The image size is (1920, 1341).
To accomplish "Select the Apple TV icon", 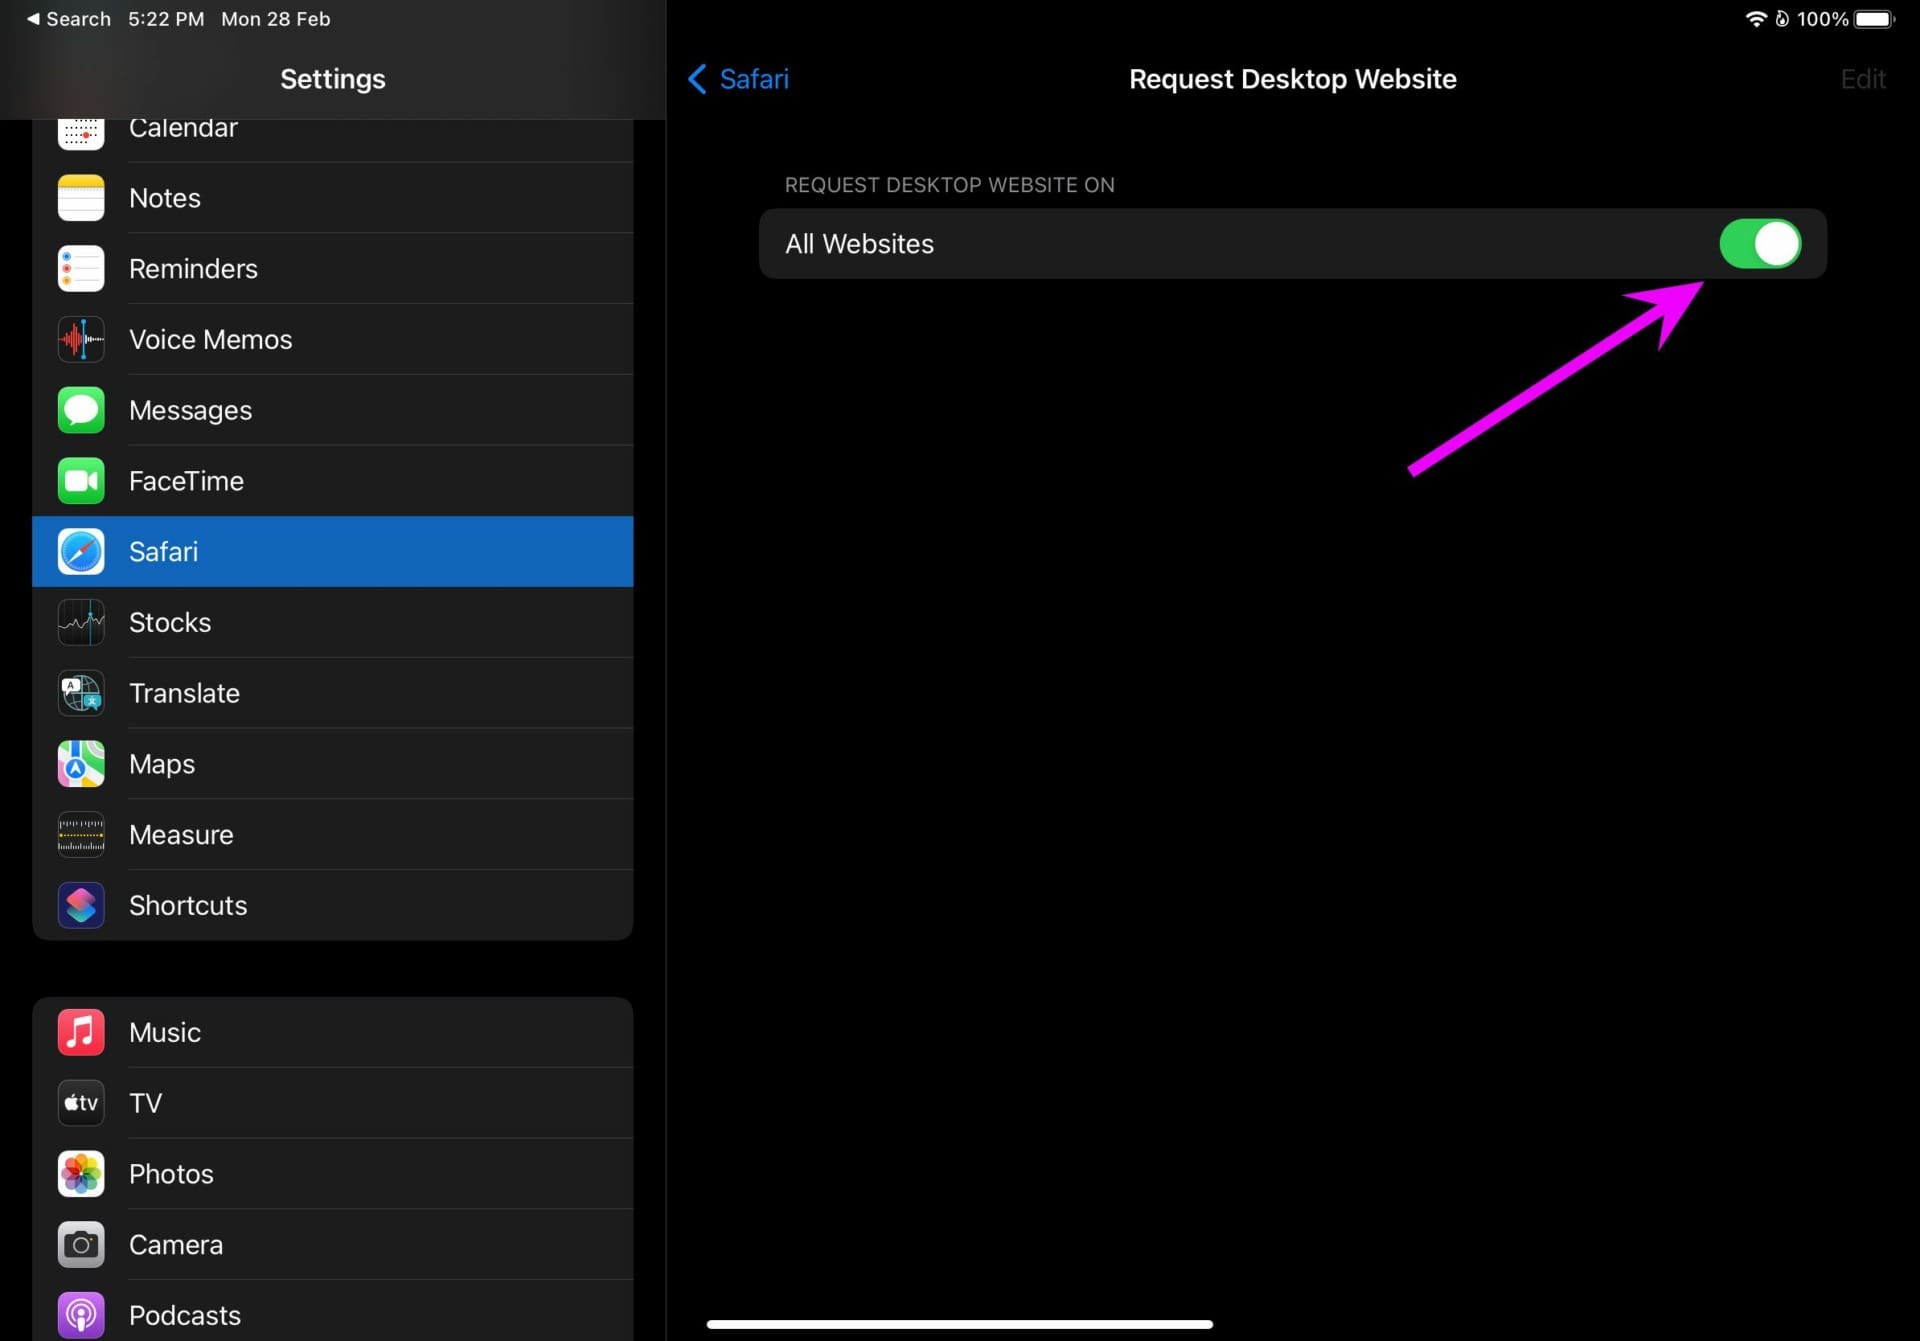I will (x=81, y=1103).
